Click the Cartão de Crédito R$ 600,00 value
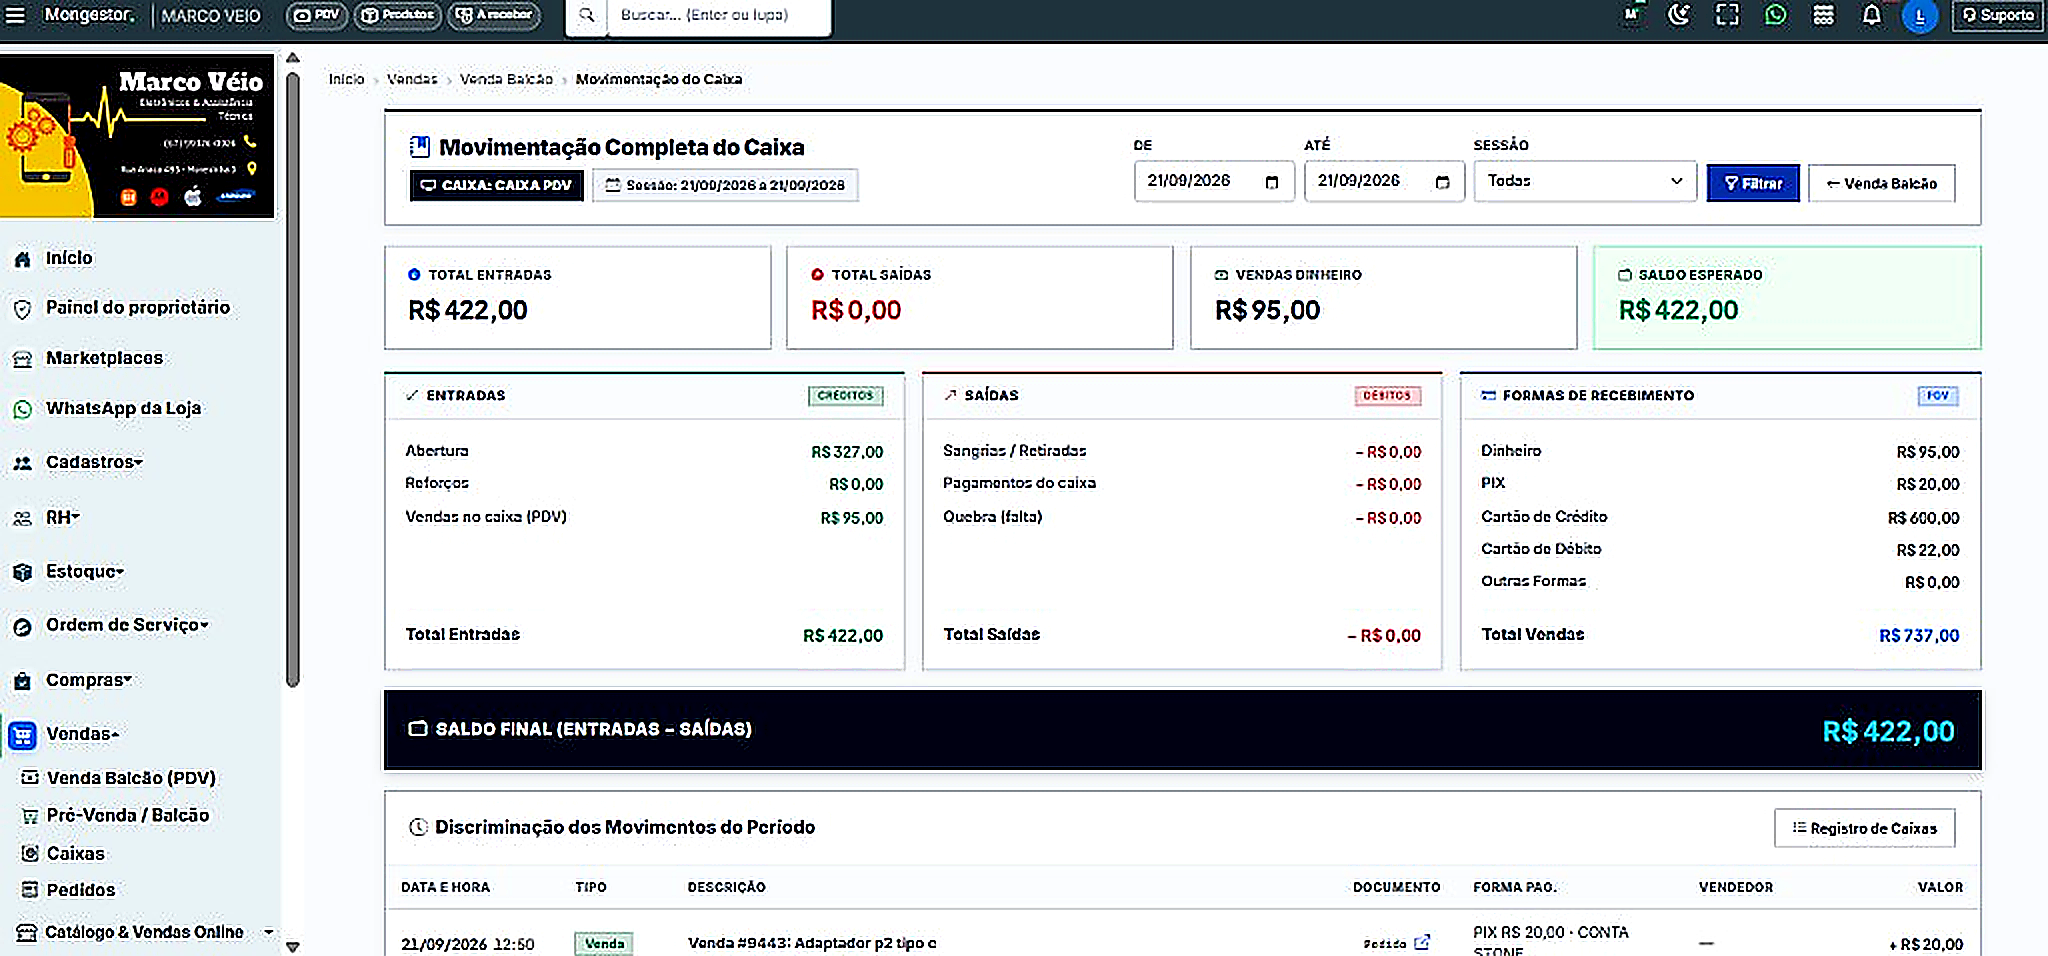 coord(1923,518)
